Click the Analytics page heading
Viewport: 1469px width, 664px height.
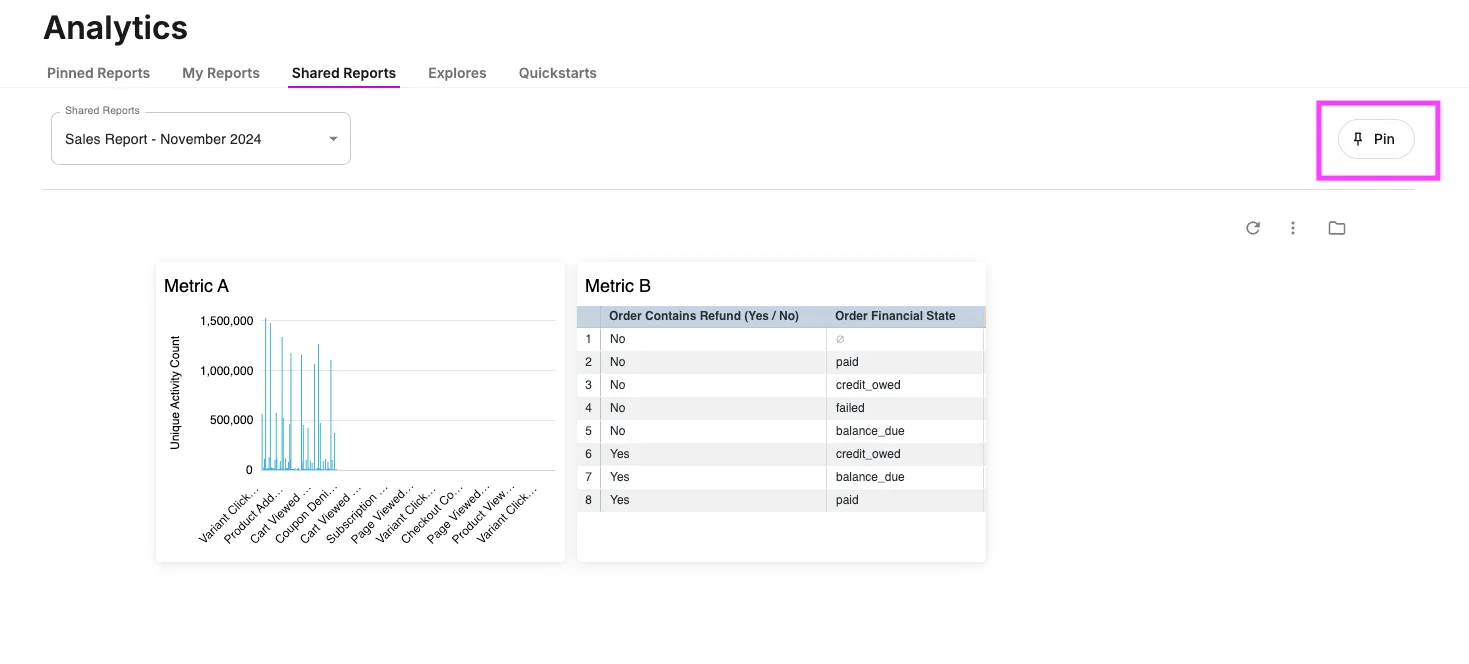(116, 28)
